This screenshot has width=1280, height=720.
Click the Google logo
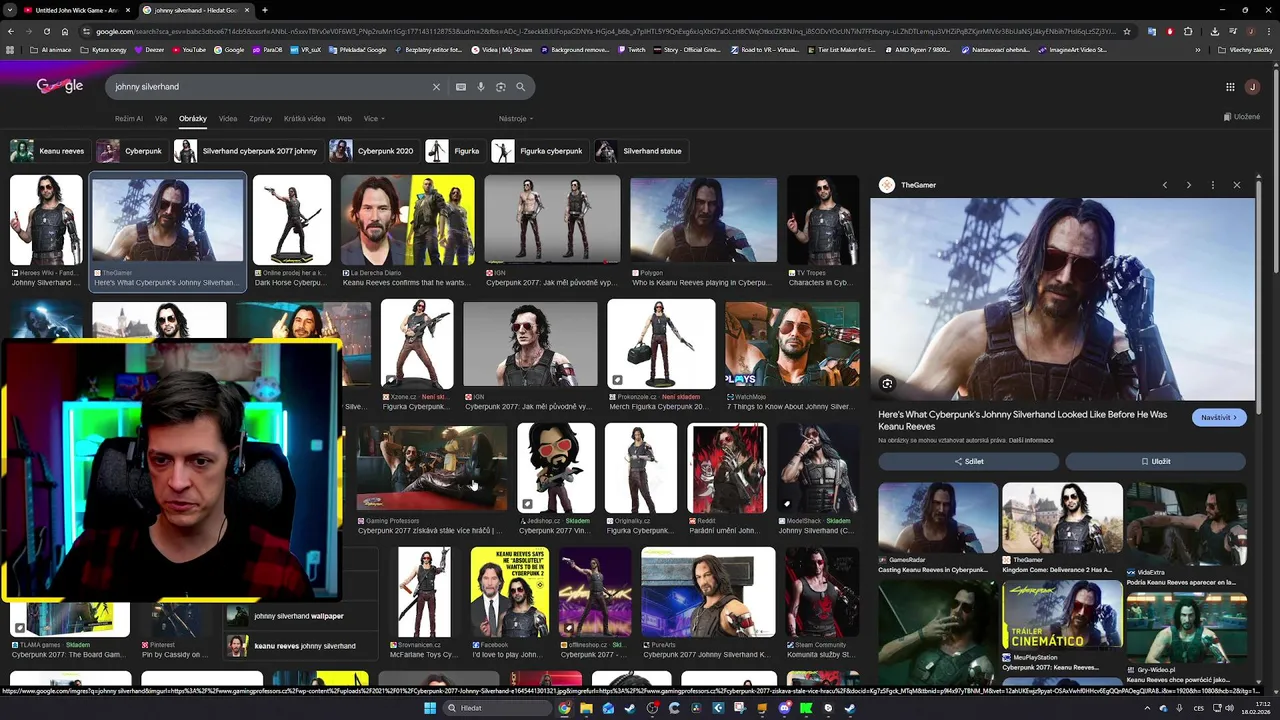[x=60, y=86]
